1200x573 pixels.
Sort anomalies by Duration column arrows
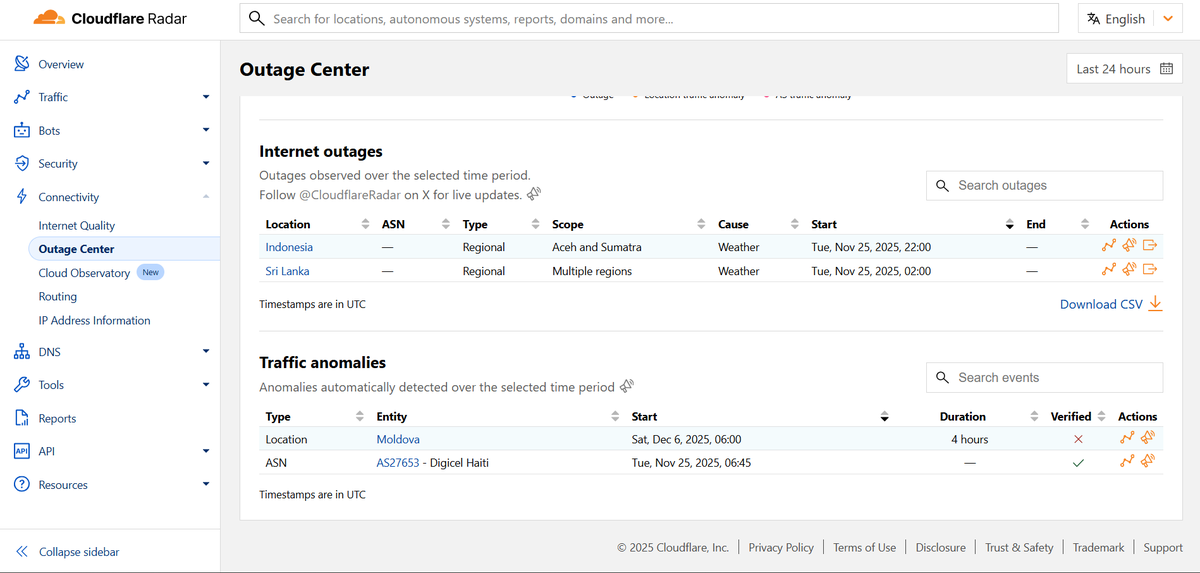pos(1034,416)
